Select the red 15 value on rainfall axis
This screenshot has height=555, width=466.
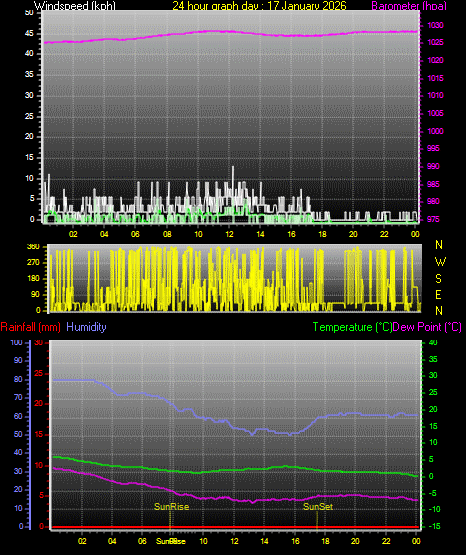[x=38, y=434]
